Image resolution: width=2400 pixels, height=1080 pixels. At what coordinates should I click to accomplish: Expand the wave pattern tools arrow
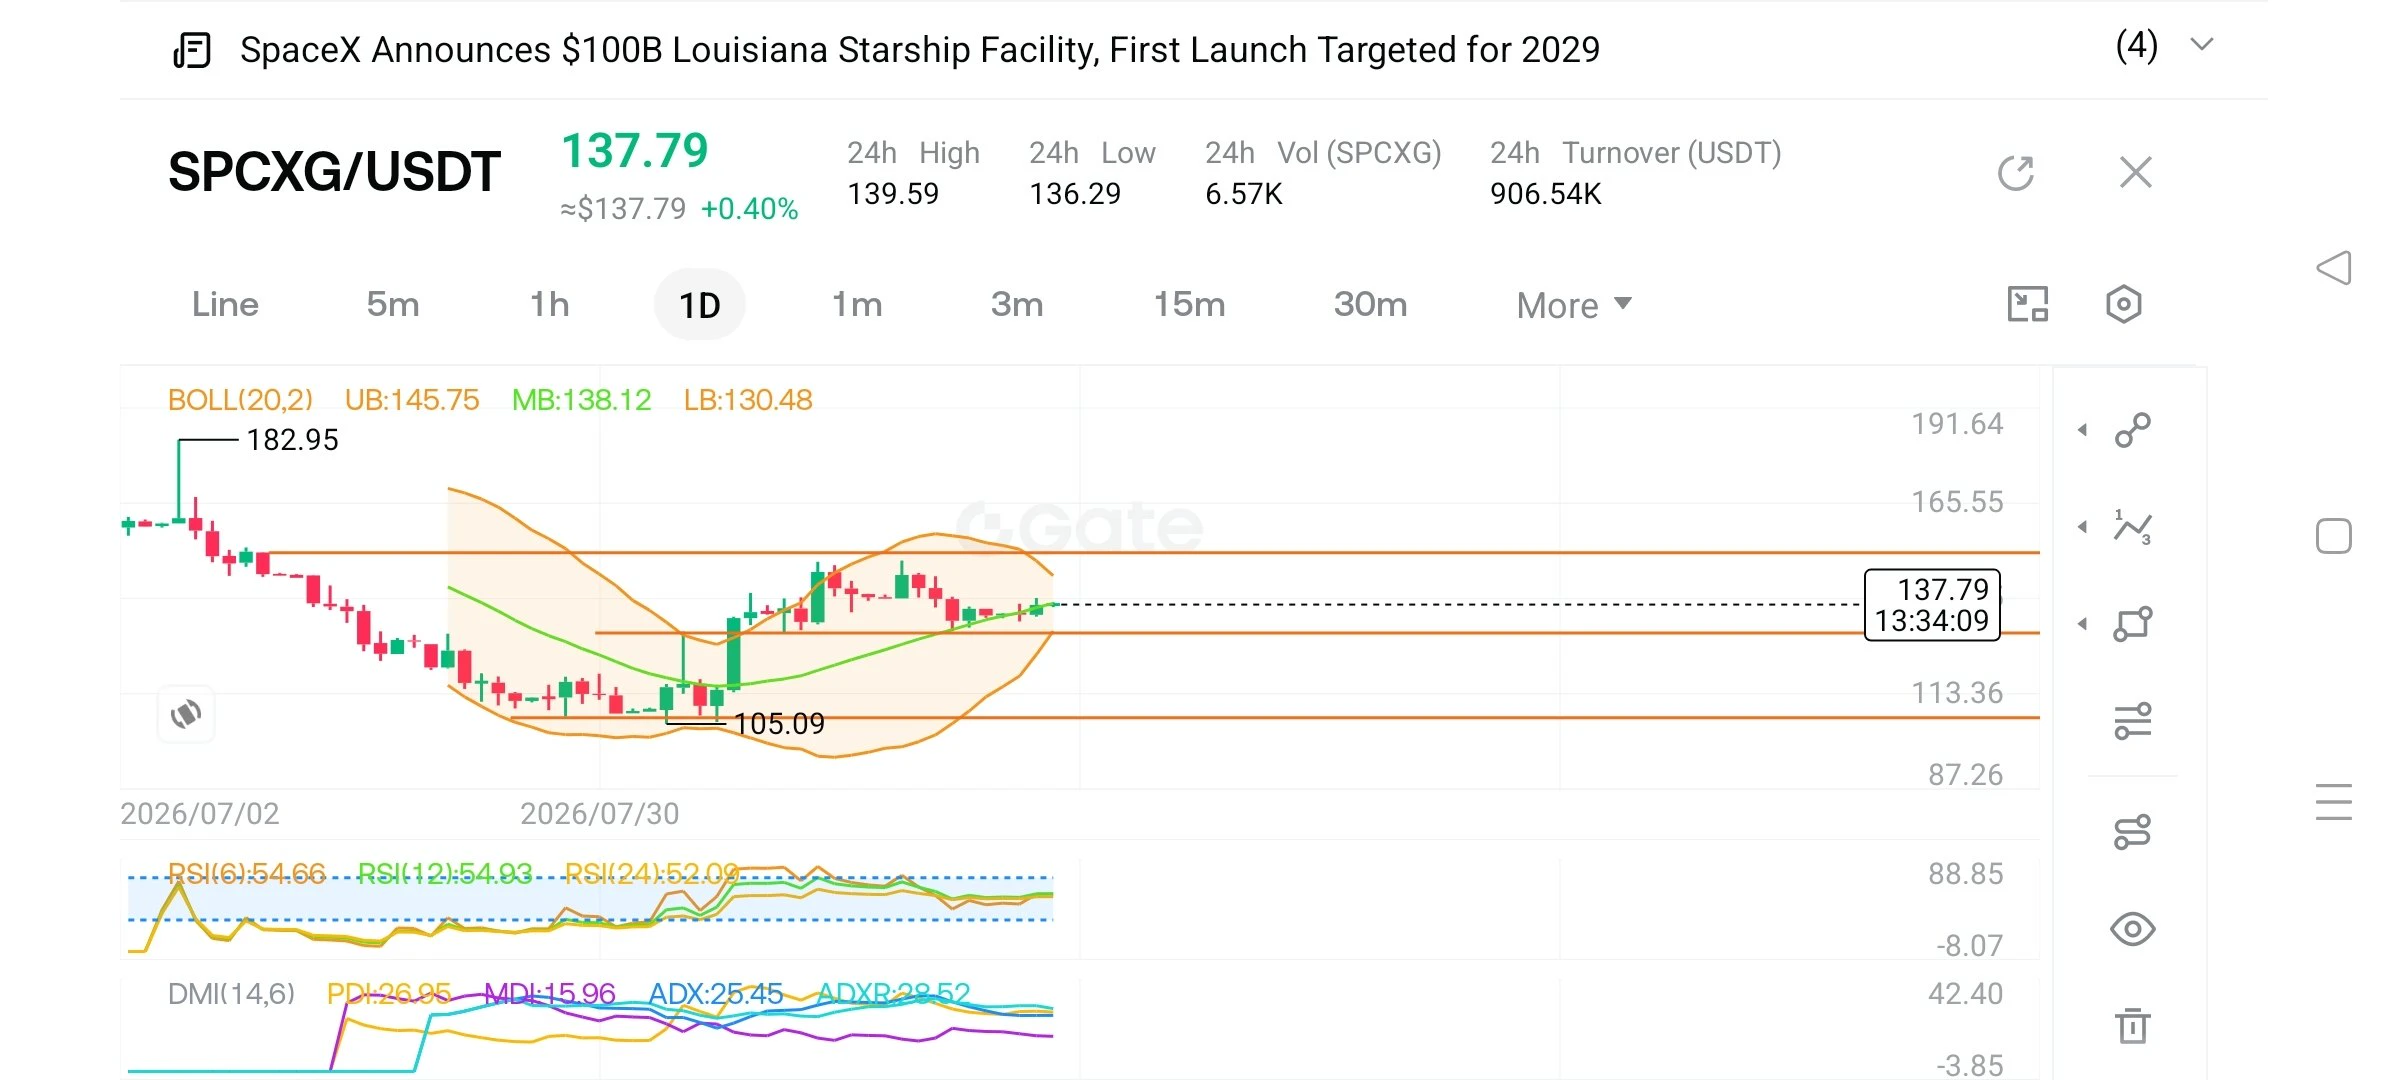(2082, 527)
